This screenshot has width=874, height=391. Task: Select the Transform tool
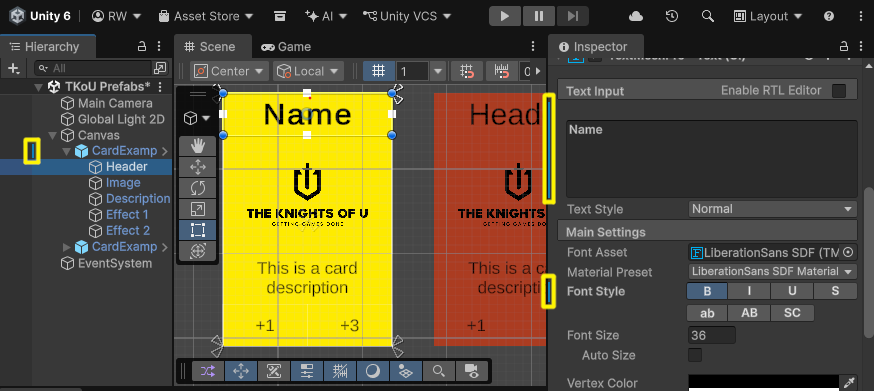pos(197,252)
